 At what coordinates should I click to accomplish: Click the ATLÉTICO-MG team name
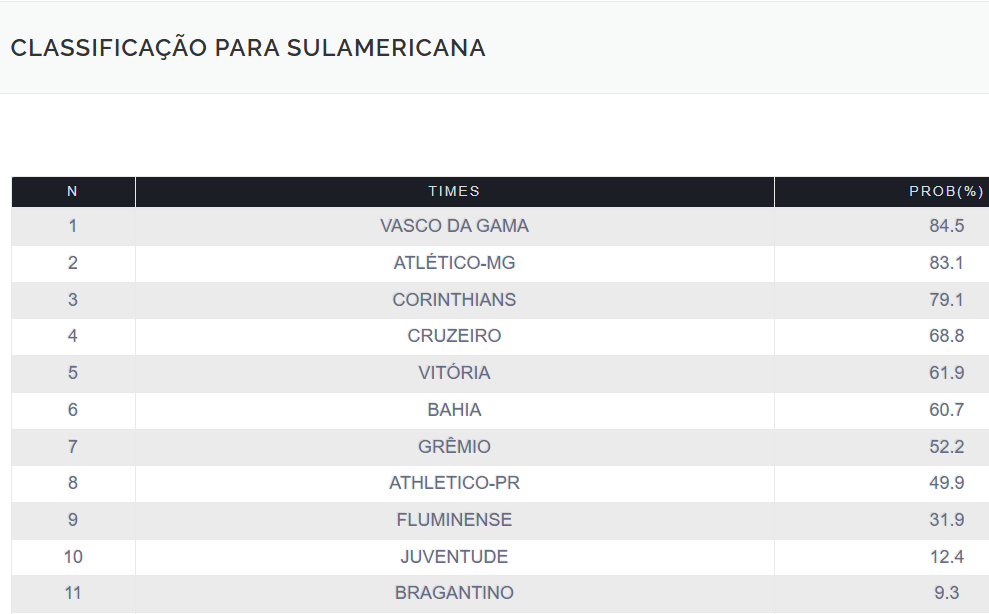coord(454,263)
